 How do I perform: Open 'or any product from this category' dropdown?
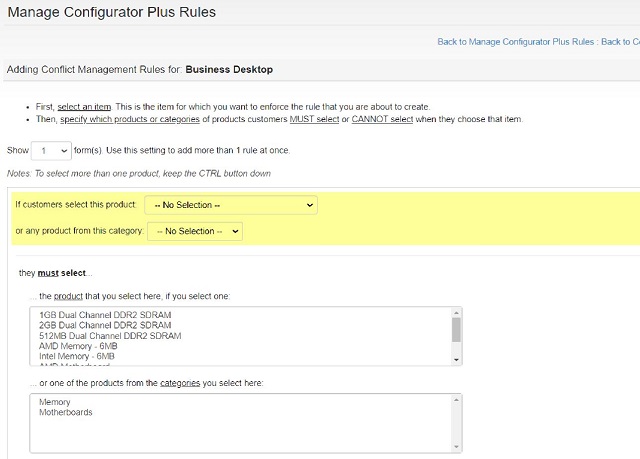click(x=195, y=231)
